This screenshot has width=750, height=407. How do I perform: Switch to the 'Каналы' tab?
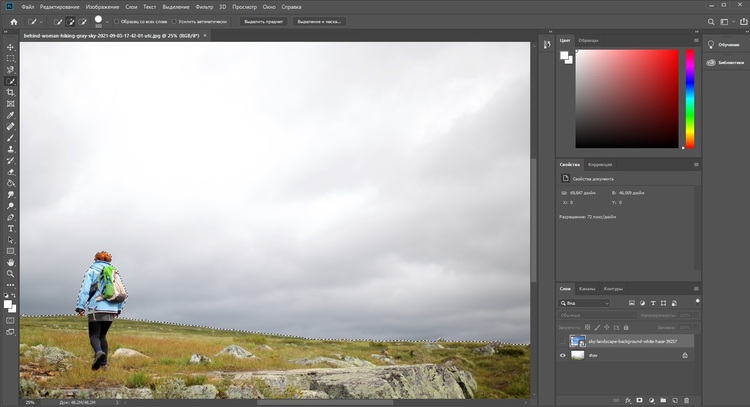pos(587,289)
